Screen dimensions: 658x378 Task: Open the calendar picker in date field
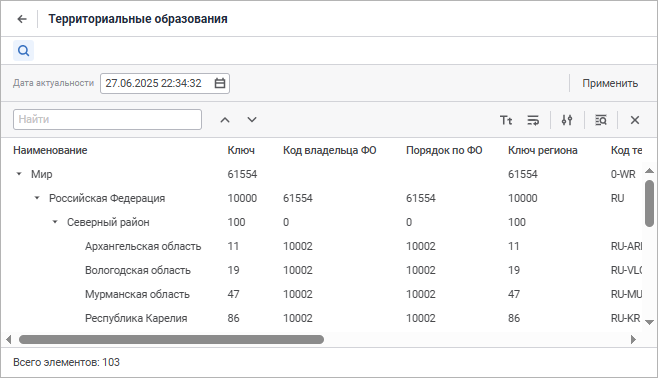(x=220, y=83)
